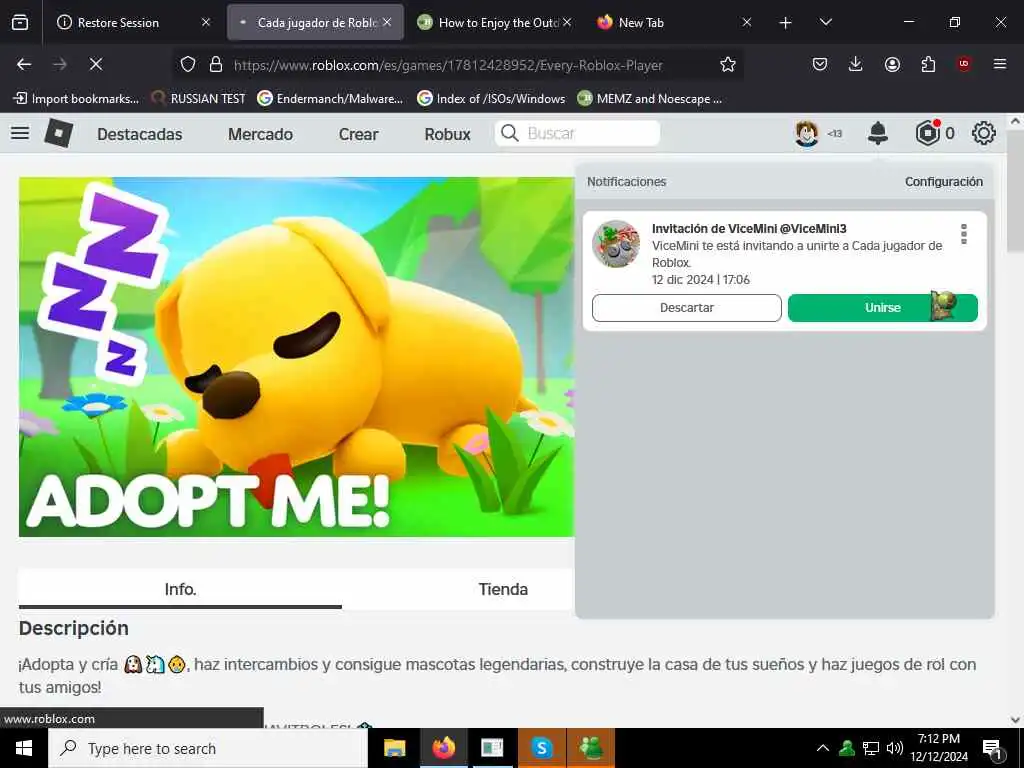Image resolution: width=1024 pixels, height=768 pixels.
Task: Open a new tab with plus button
Action: point(786,23)
